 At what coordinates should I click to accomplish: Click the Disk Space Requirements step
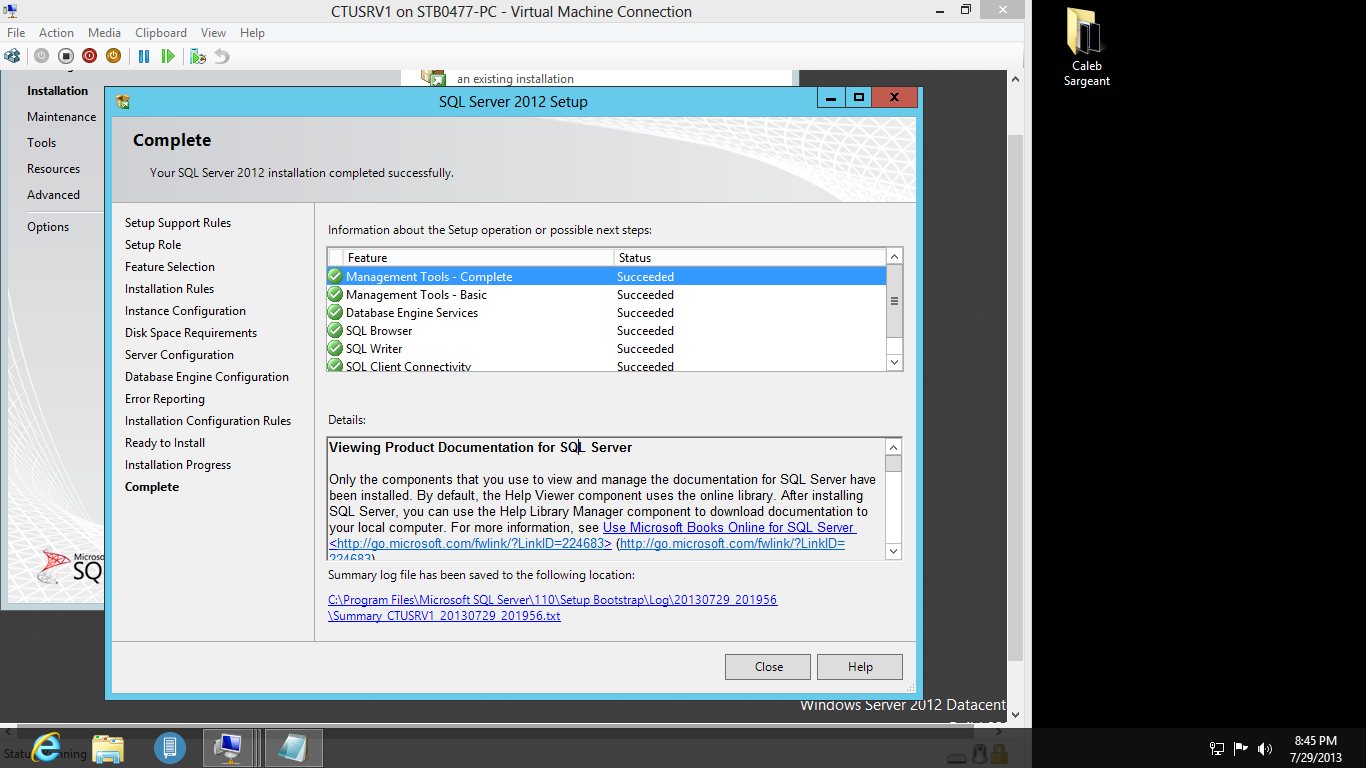click(191, 333)
